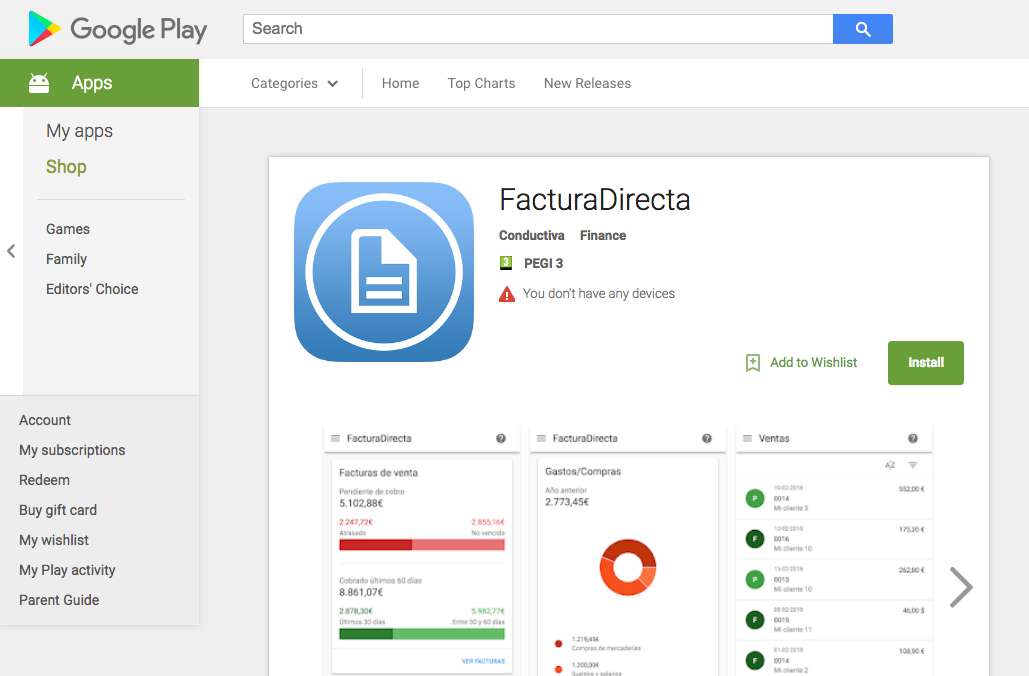Click the 175,20 € sales row
Screen dimensions: 1029x676
[833, 539]
